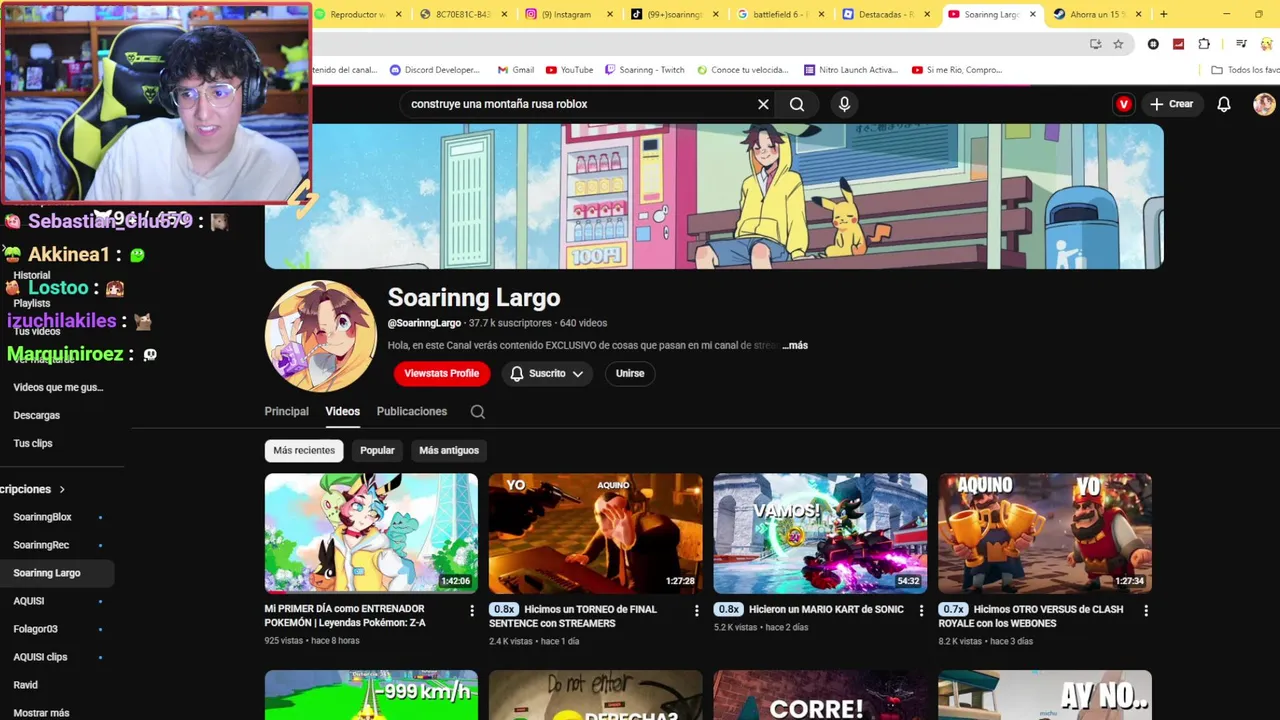Click the red V extension icon
This screenshot has height=720, width=1280.
(x=1124, y=104)
